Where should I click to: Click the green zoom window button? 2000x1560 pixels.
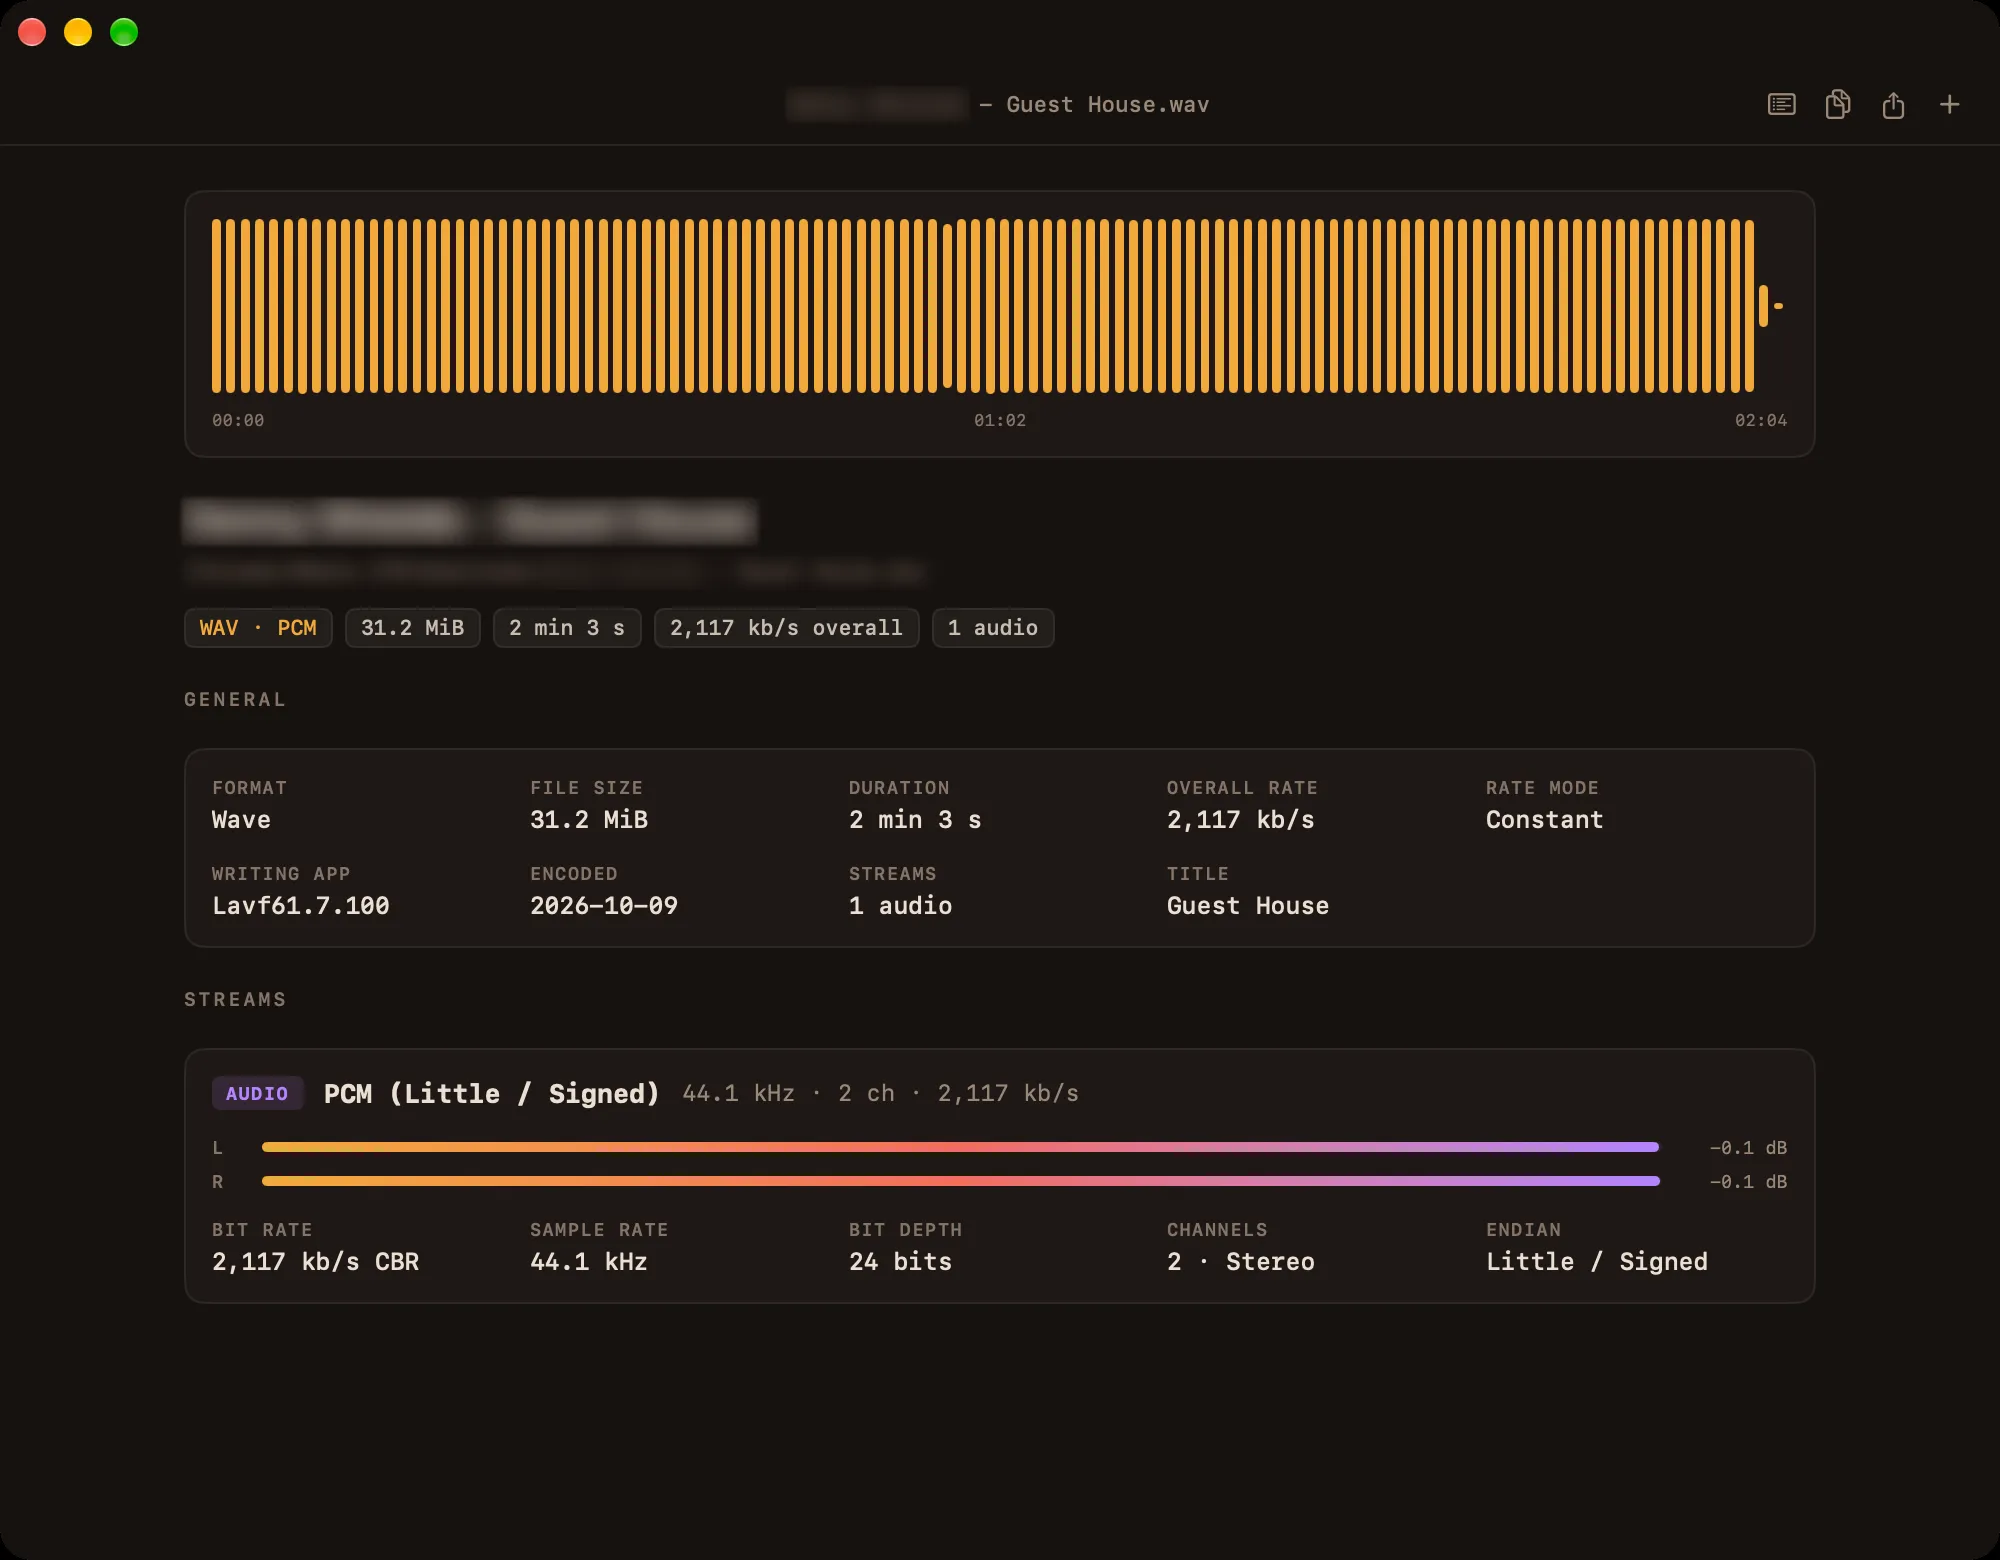click(124, 32)
